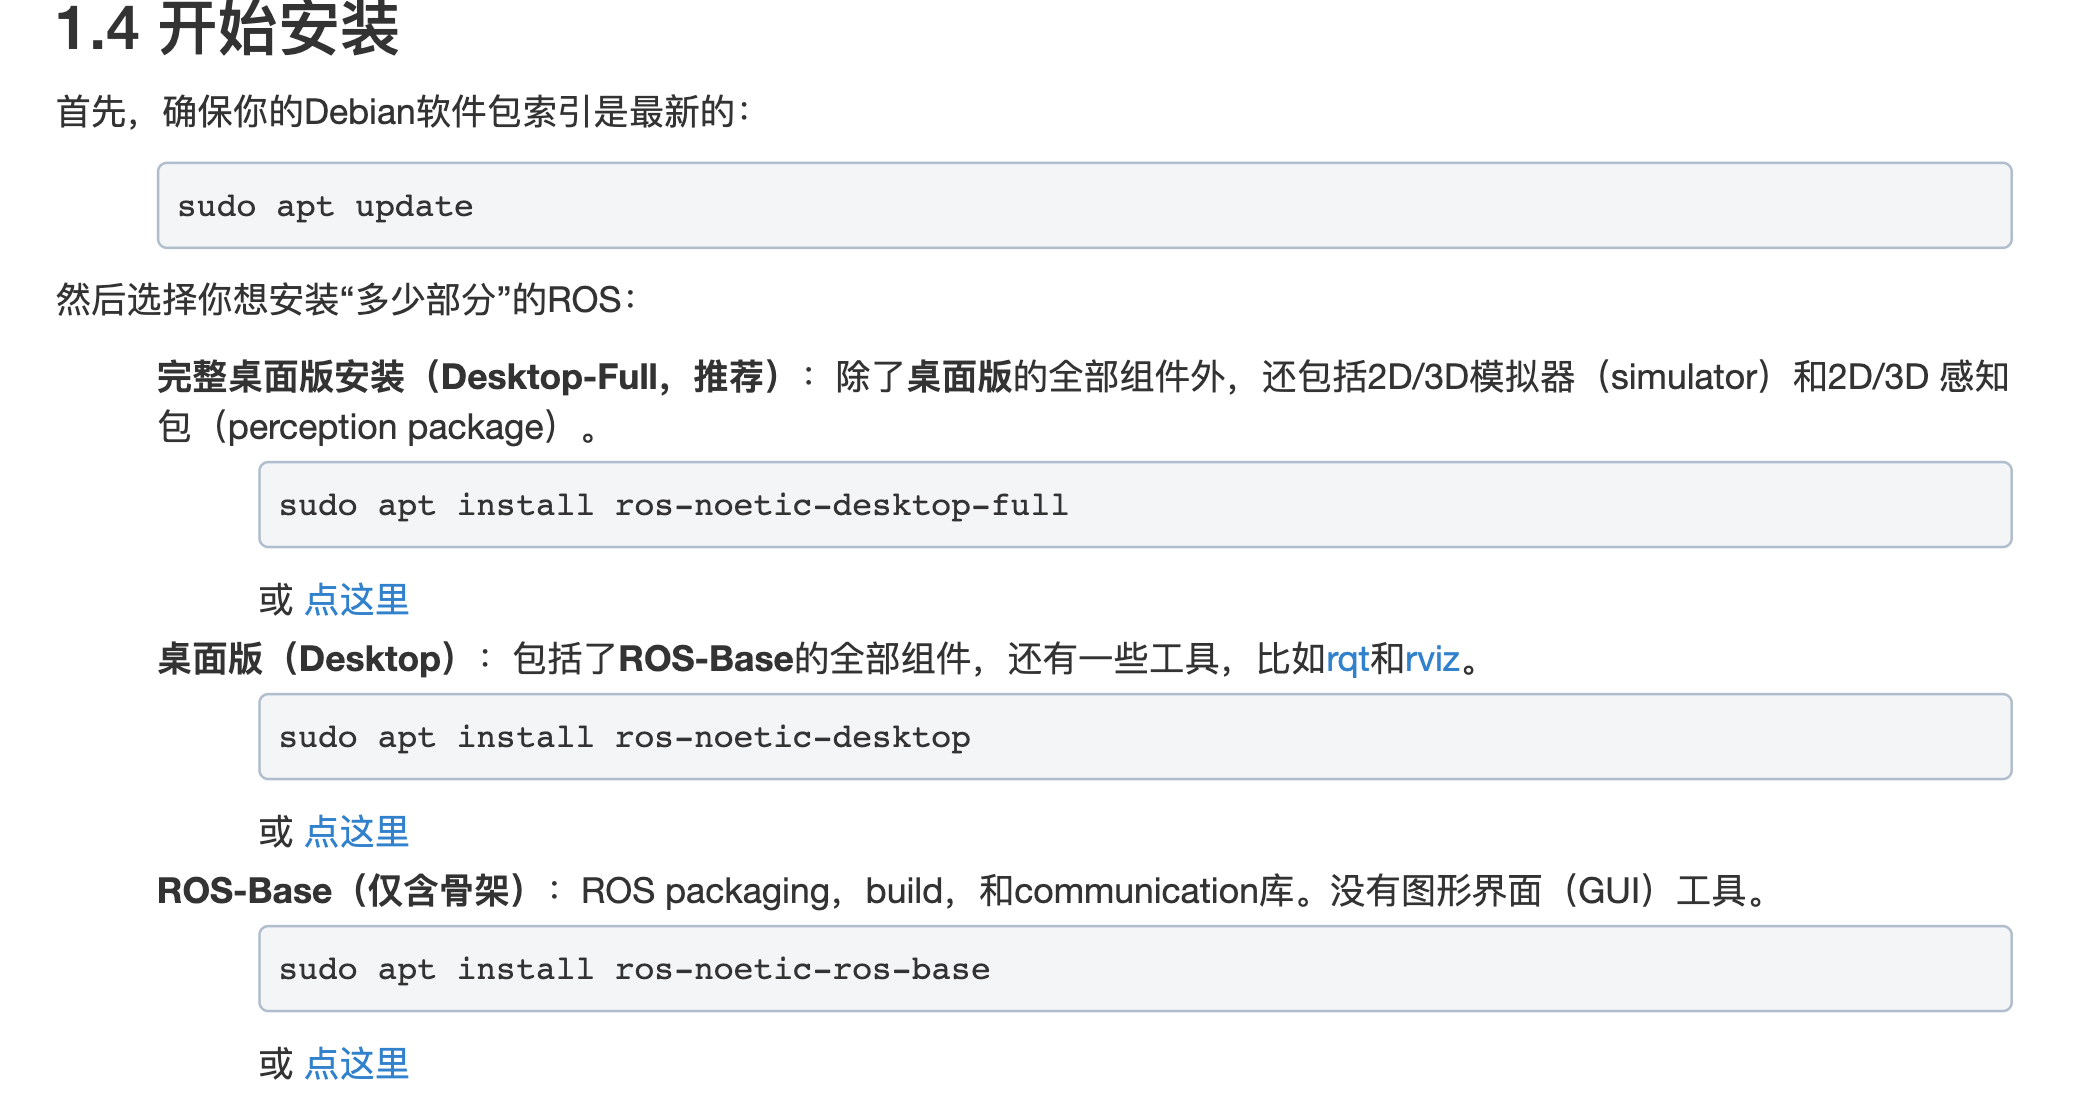Click the word "simulator" in parentheses
The width and height of the screenshot is (2076, 1108).
[x=1683, y=378]
